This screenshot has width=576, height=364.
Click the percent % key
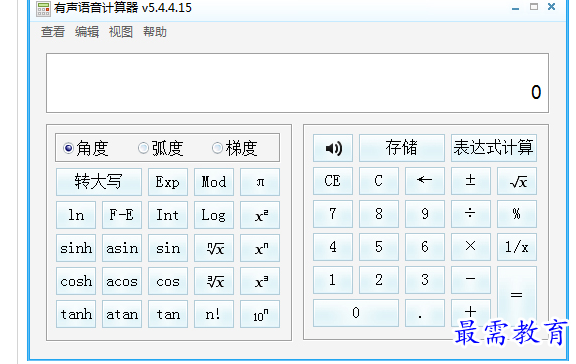(517, 214)
